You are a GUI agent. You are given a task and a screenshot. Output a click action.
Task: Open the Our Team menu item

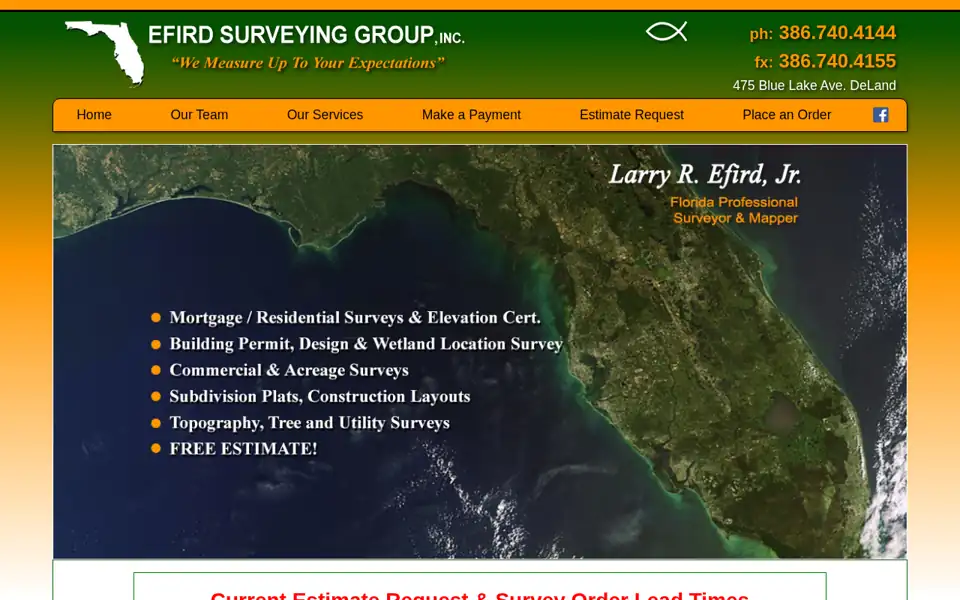[x=199, y=114]
